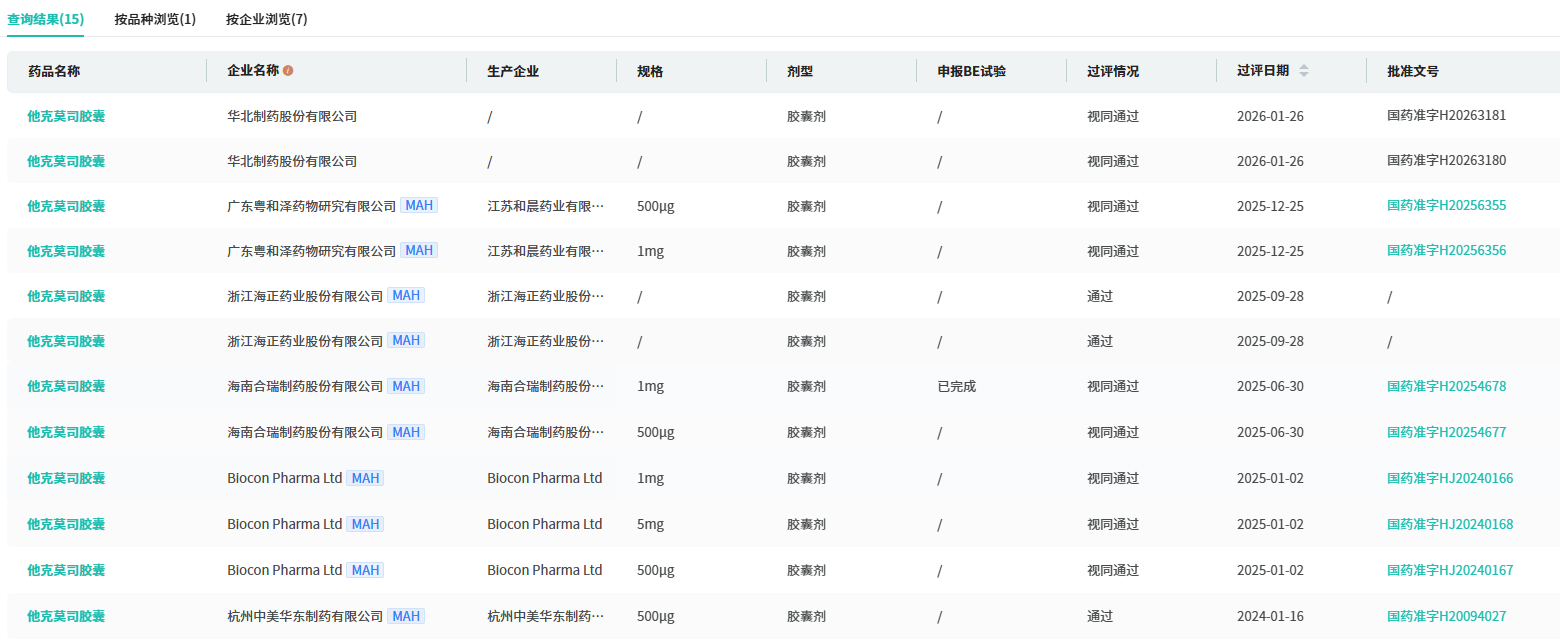Sort by 过评日期 using the sort arrows

tap(1303, 71)
